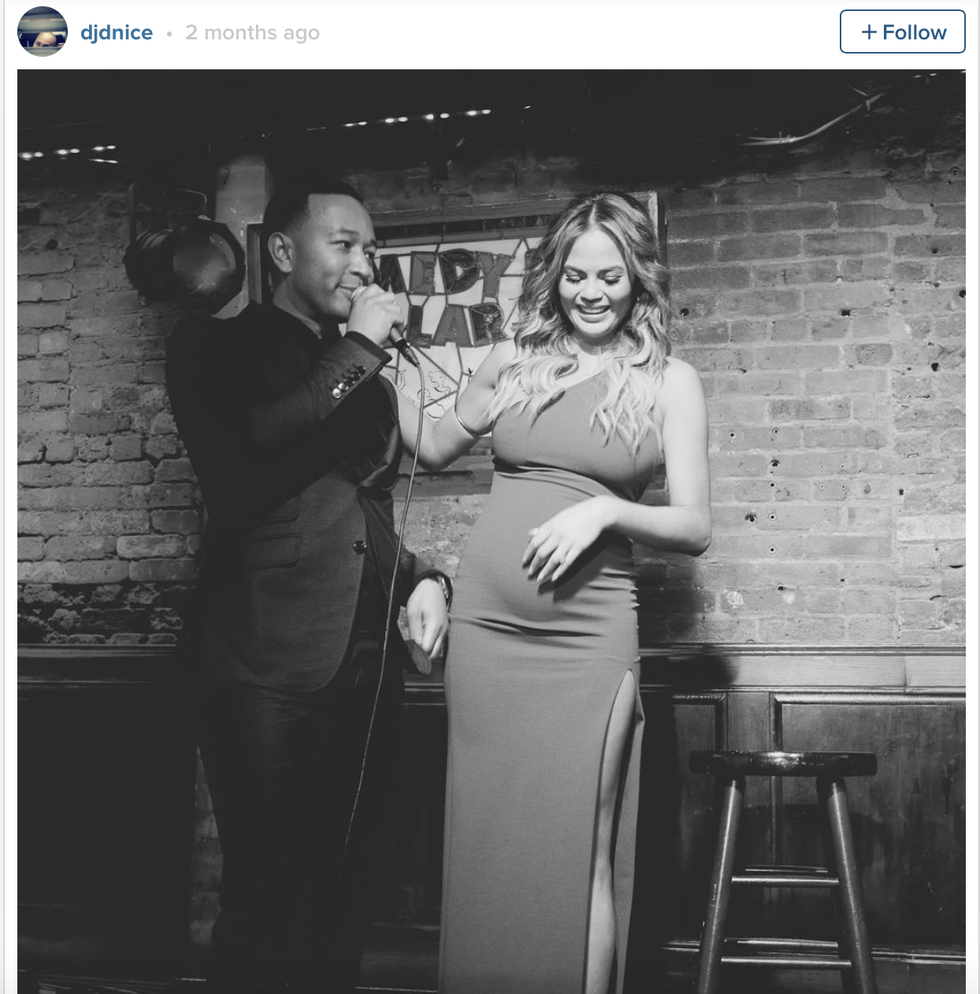Image resolution: width=980 pixels, height=994 pixels.
Task: Click the framed stained-glass sign in photo
Action: (450, 290)
